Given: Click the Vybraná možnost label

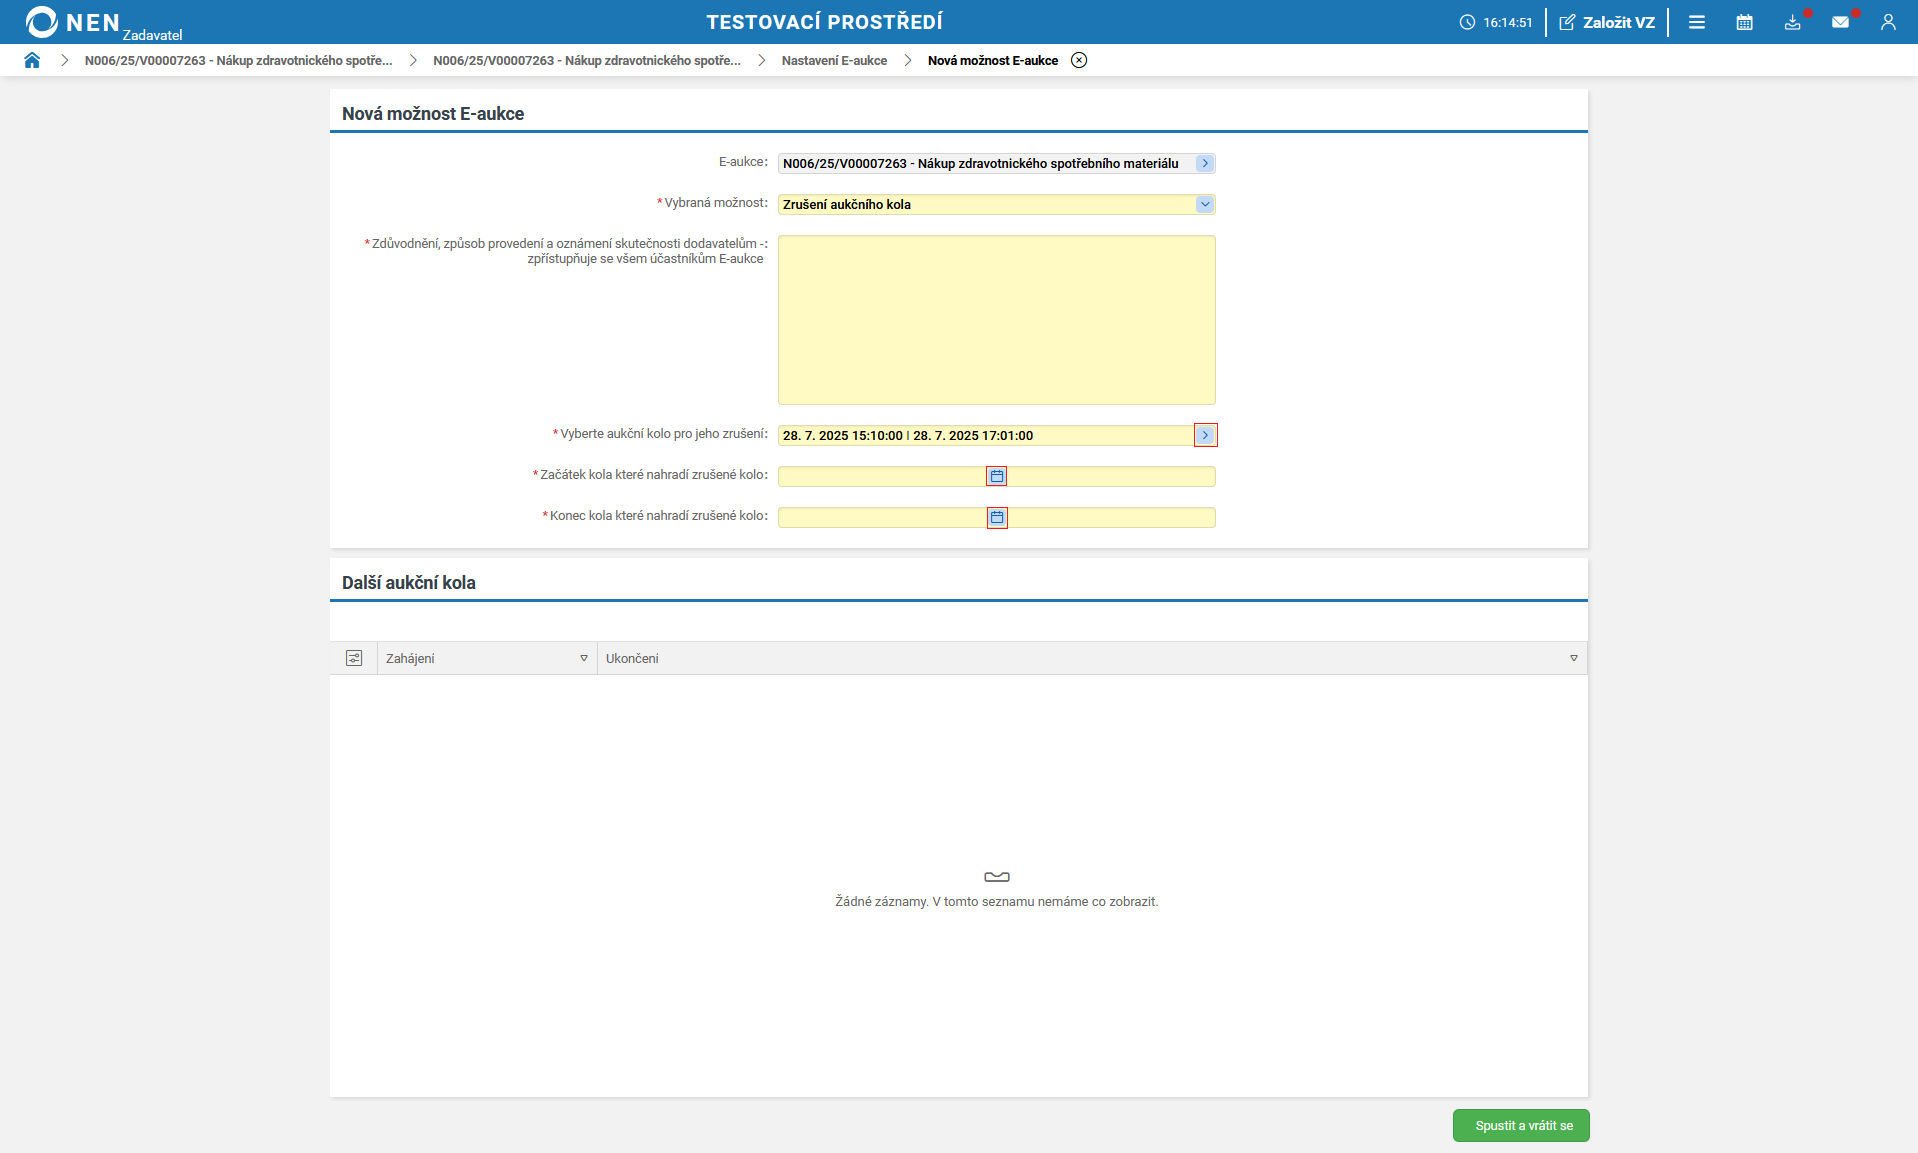Looking at the screenshot, I should pos(713,203).
